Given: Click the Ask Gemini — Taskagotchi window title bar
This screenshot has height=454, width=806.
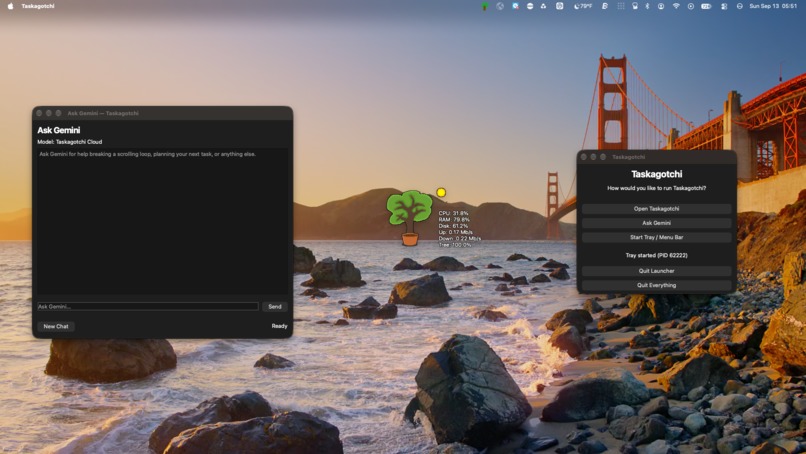Looking at the screenshot, I should (x=162, y=113).
